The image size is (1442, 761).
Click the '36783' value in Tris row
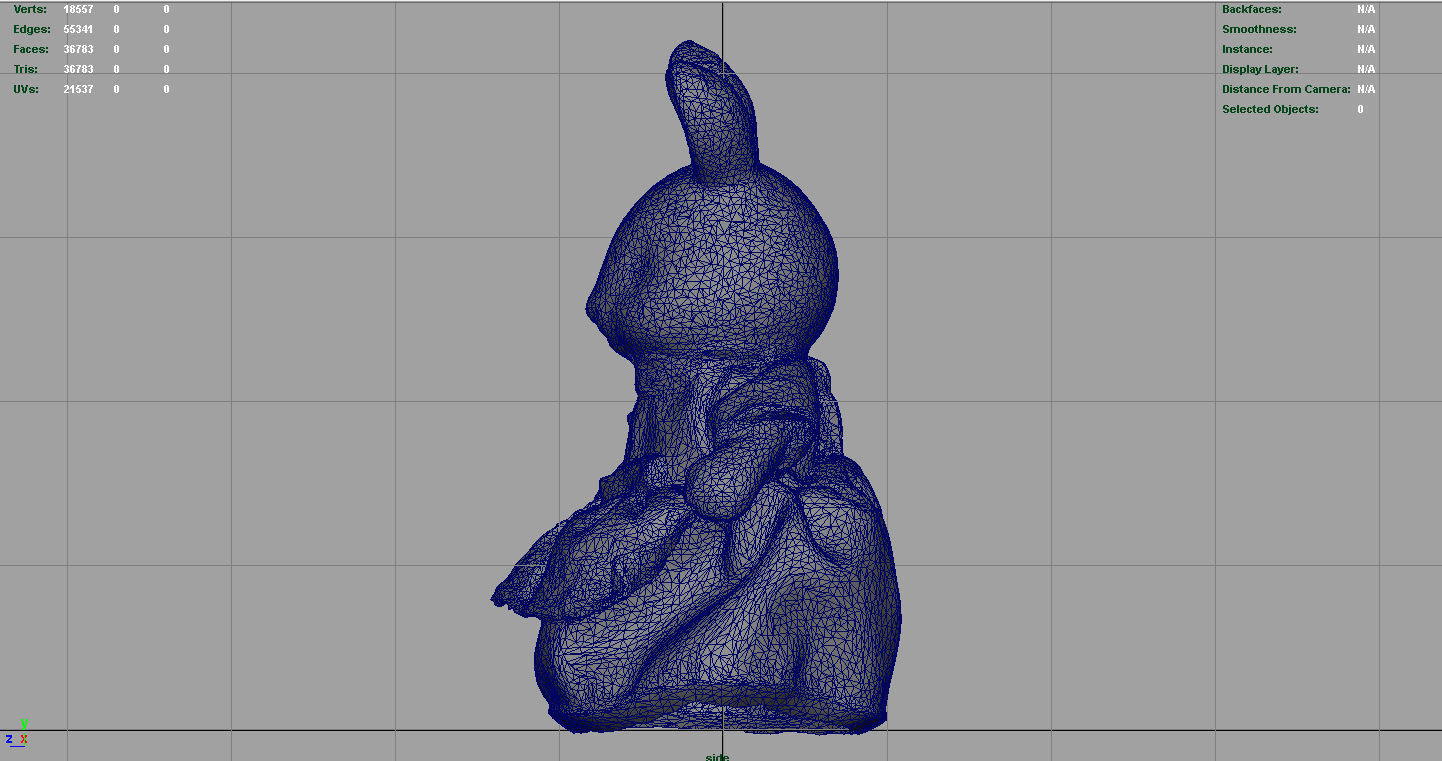pyautogui.click(x=78, y=69)
